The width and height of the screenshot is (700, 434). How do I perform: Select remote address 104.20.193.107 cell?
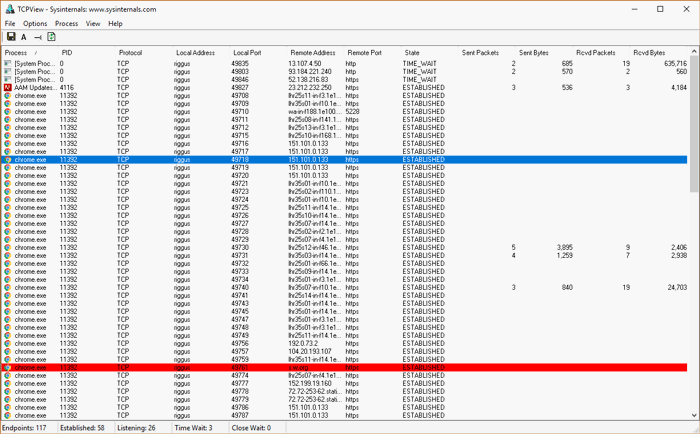(310, 351)
